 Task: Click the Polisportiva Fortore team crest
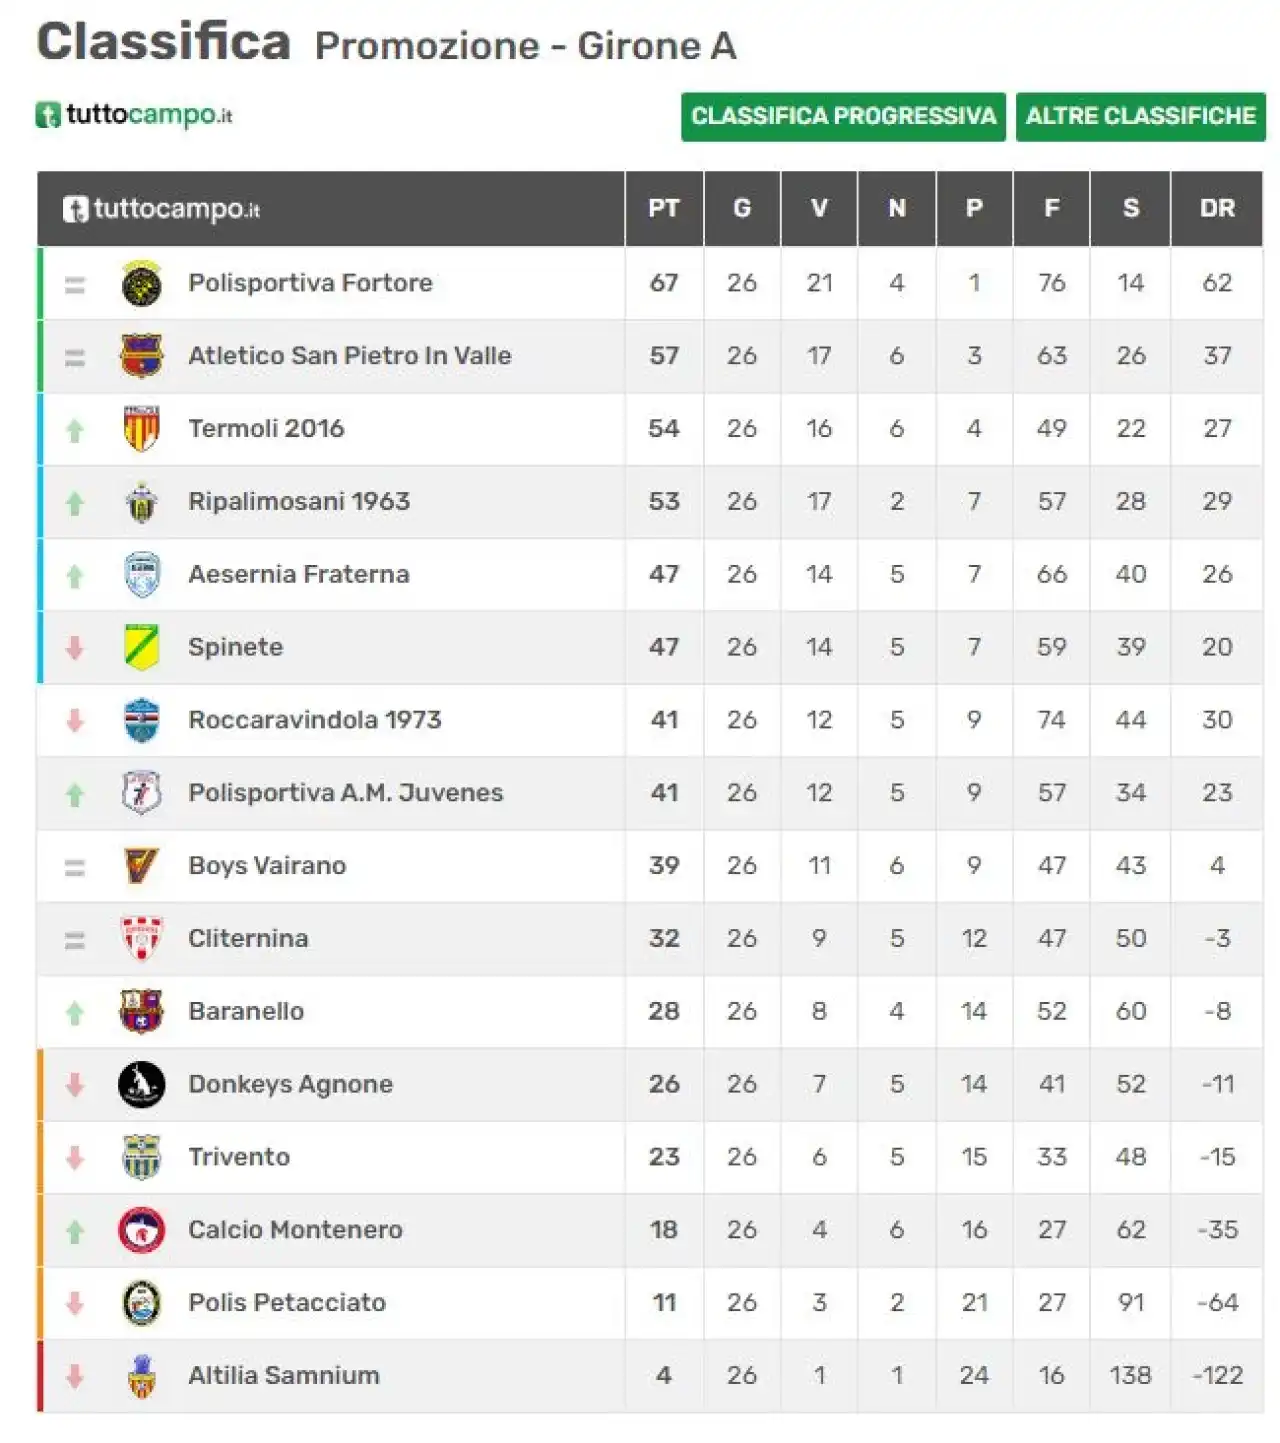(141, 284)
